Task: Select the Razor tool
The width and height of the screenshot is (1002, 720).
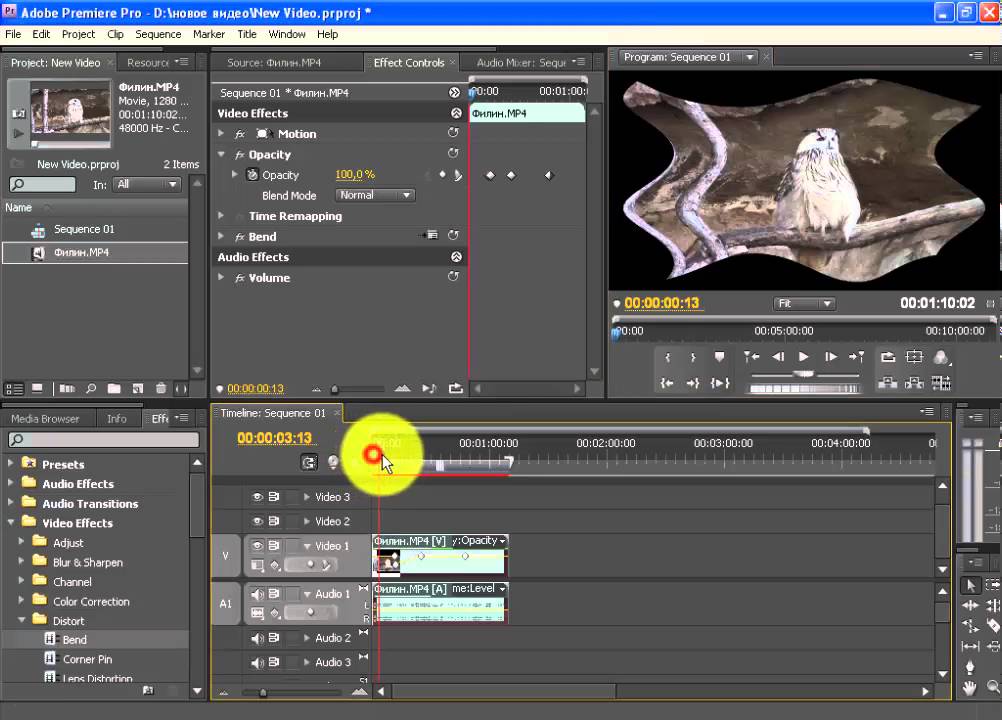Action: coord(993,626)
